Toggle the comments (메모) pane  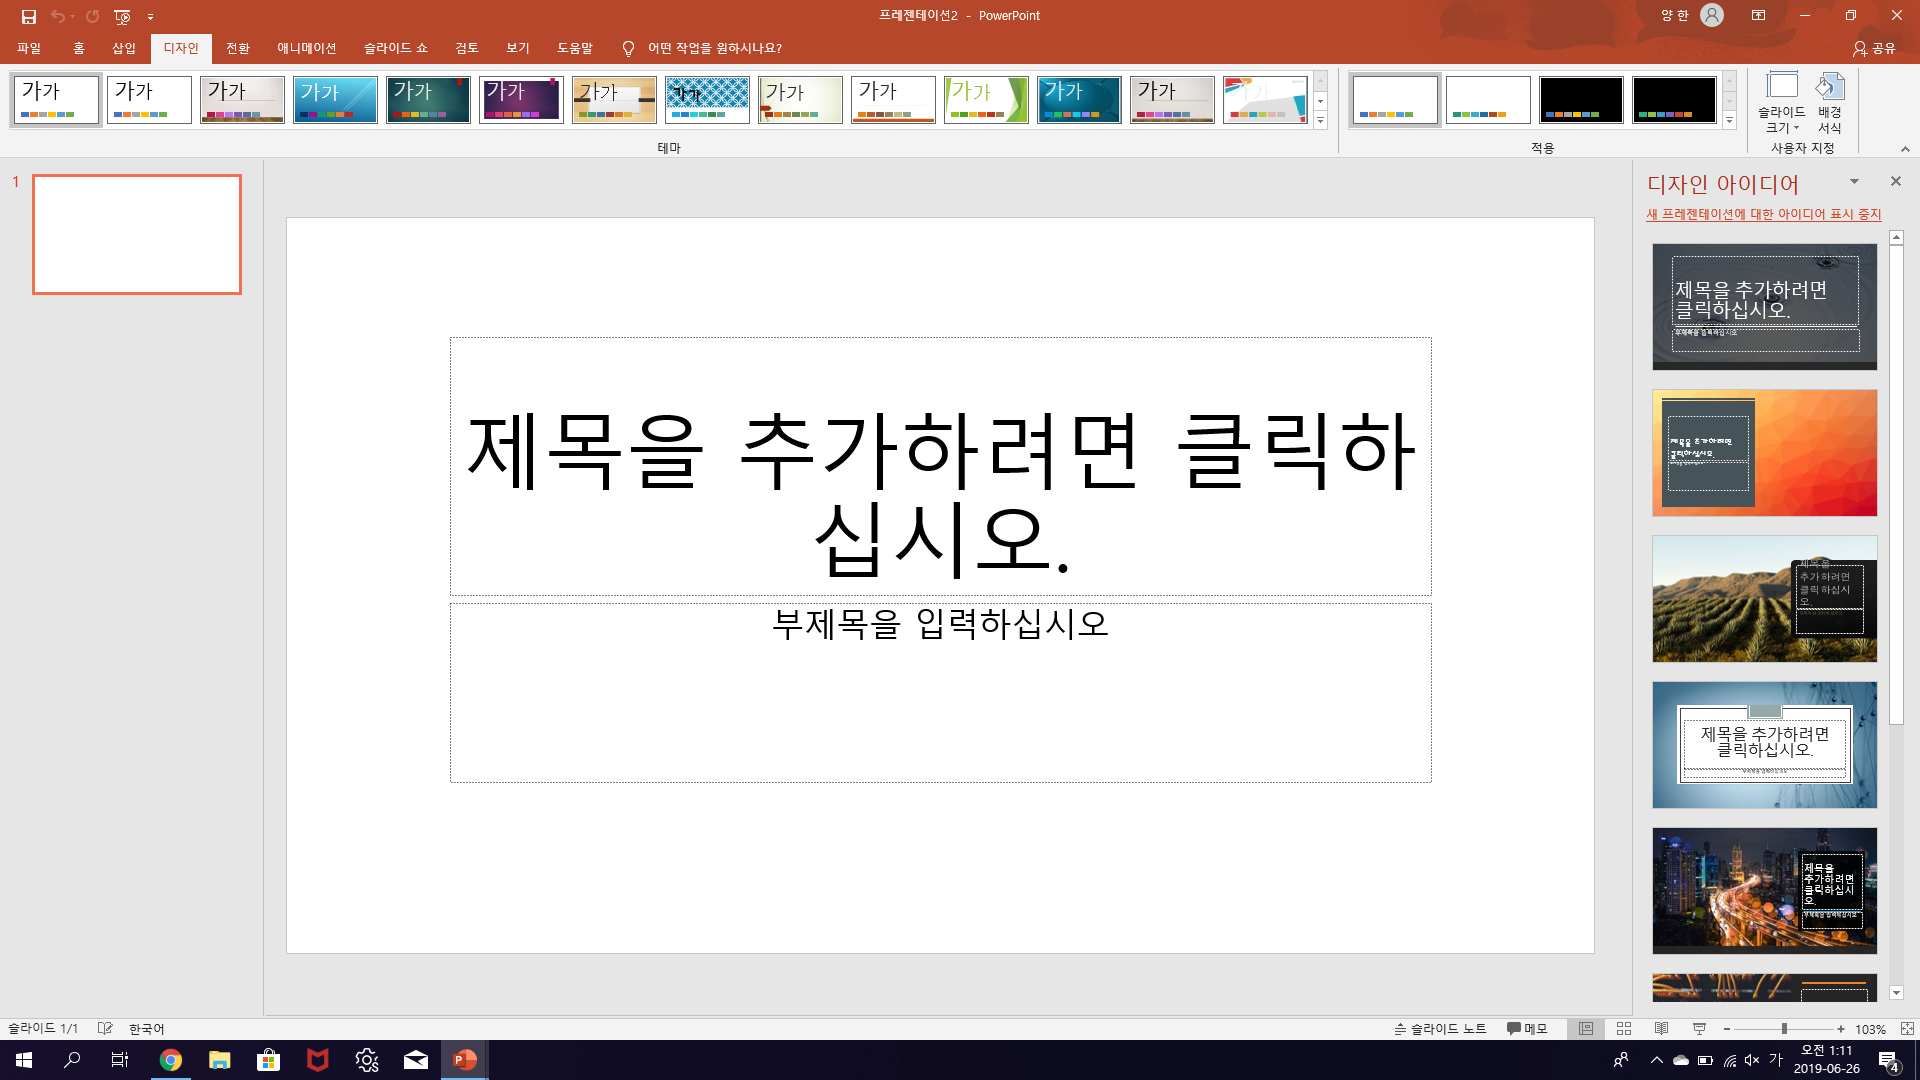coord(1527,1028)
